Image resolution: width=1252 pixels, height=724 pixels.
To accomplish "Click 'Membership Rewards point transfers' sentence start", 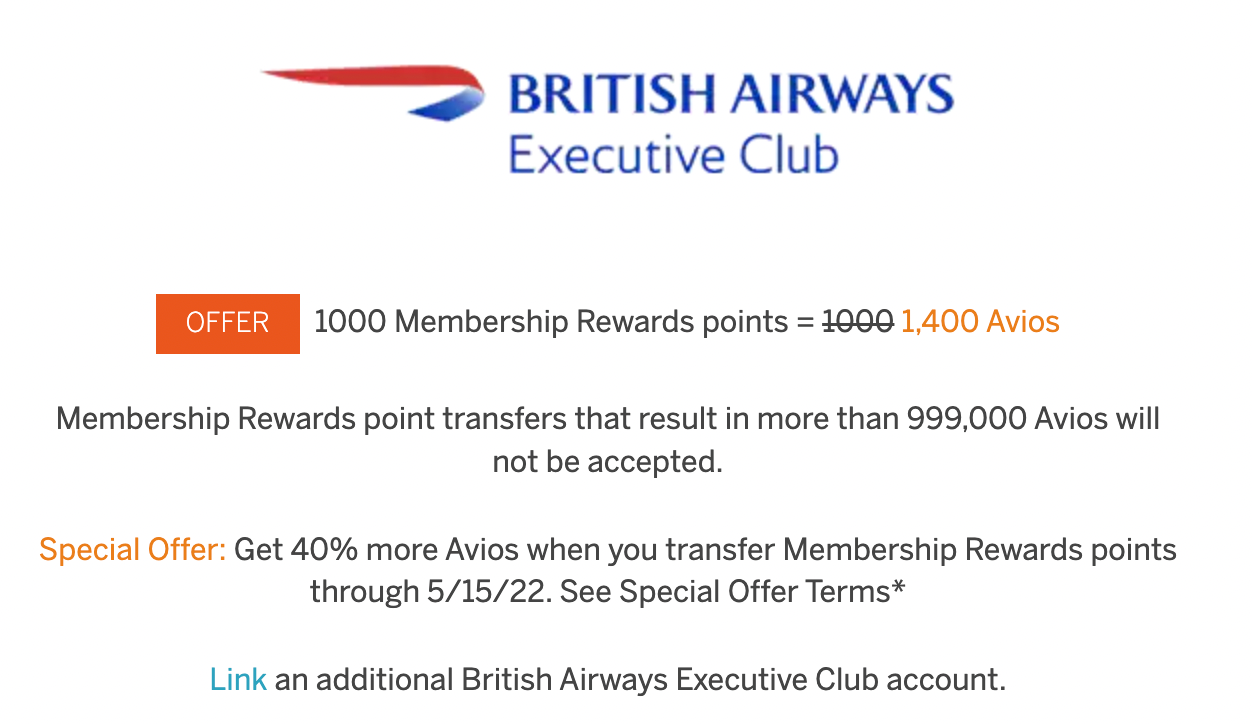I will tap(312, 418).
